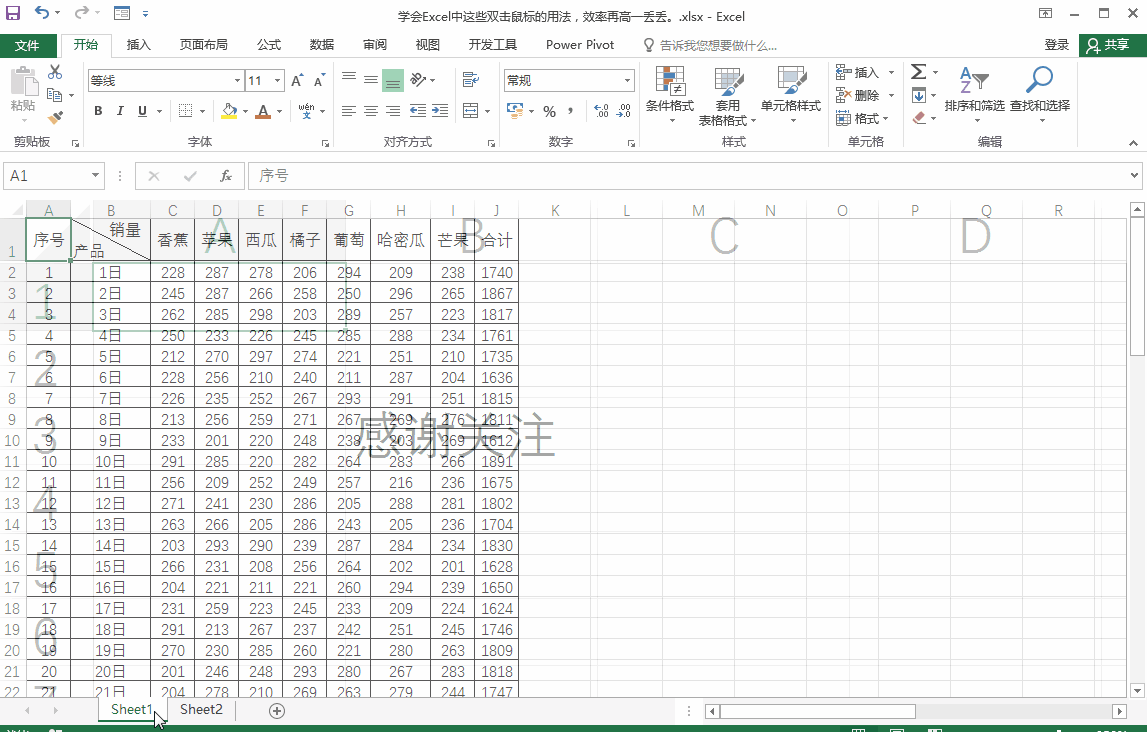Apply red font color A
Viewport: 1147px width, 732px height.
point(263,110)
